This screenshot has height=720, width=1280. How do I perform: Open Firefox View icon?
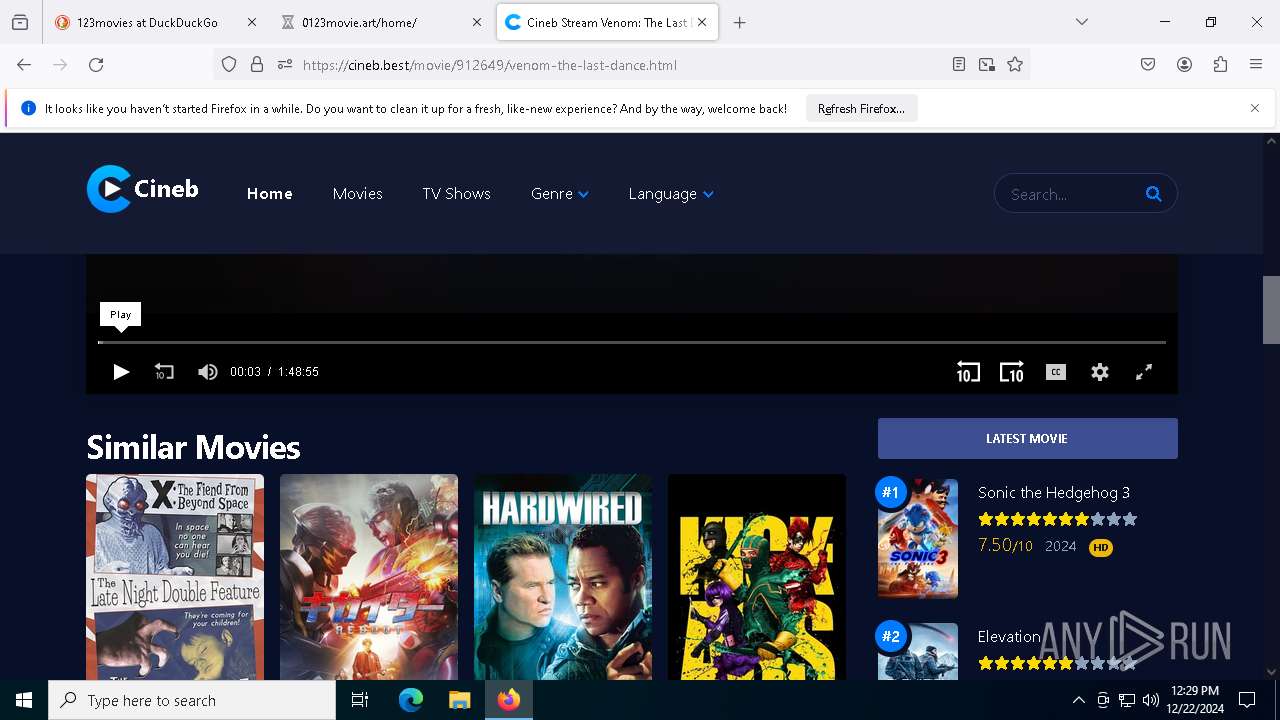coord(20,22)
